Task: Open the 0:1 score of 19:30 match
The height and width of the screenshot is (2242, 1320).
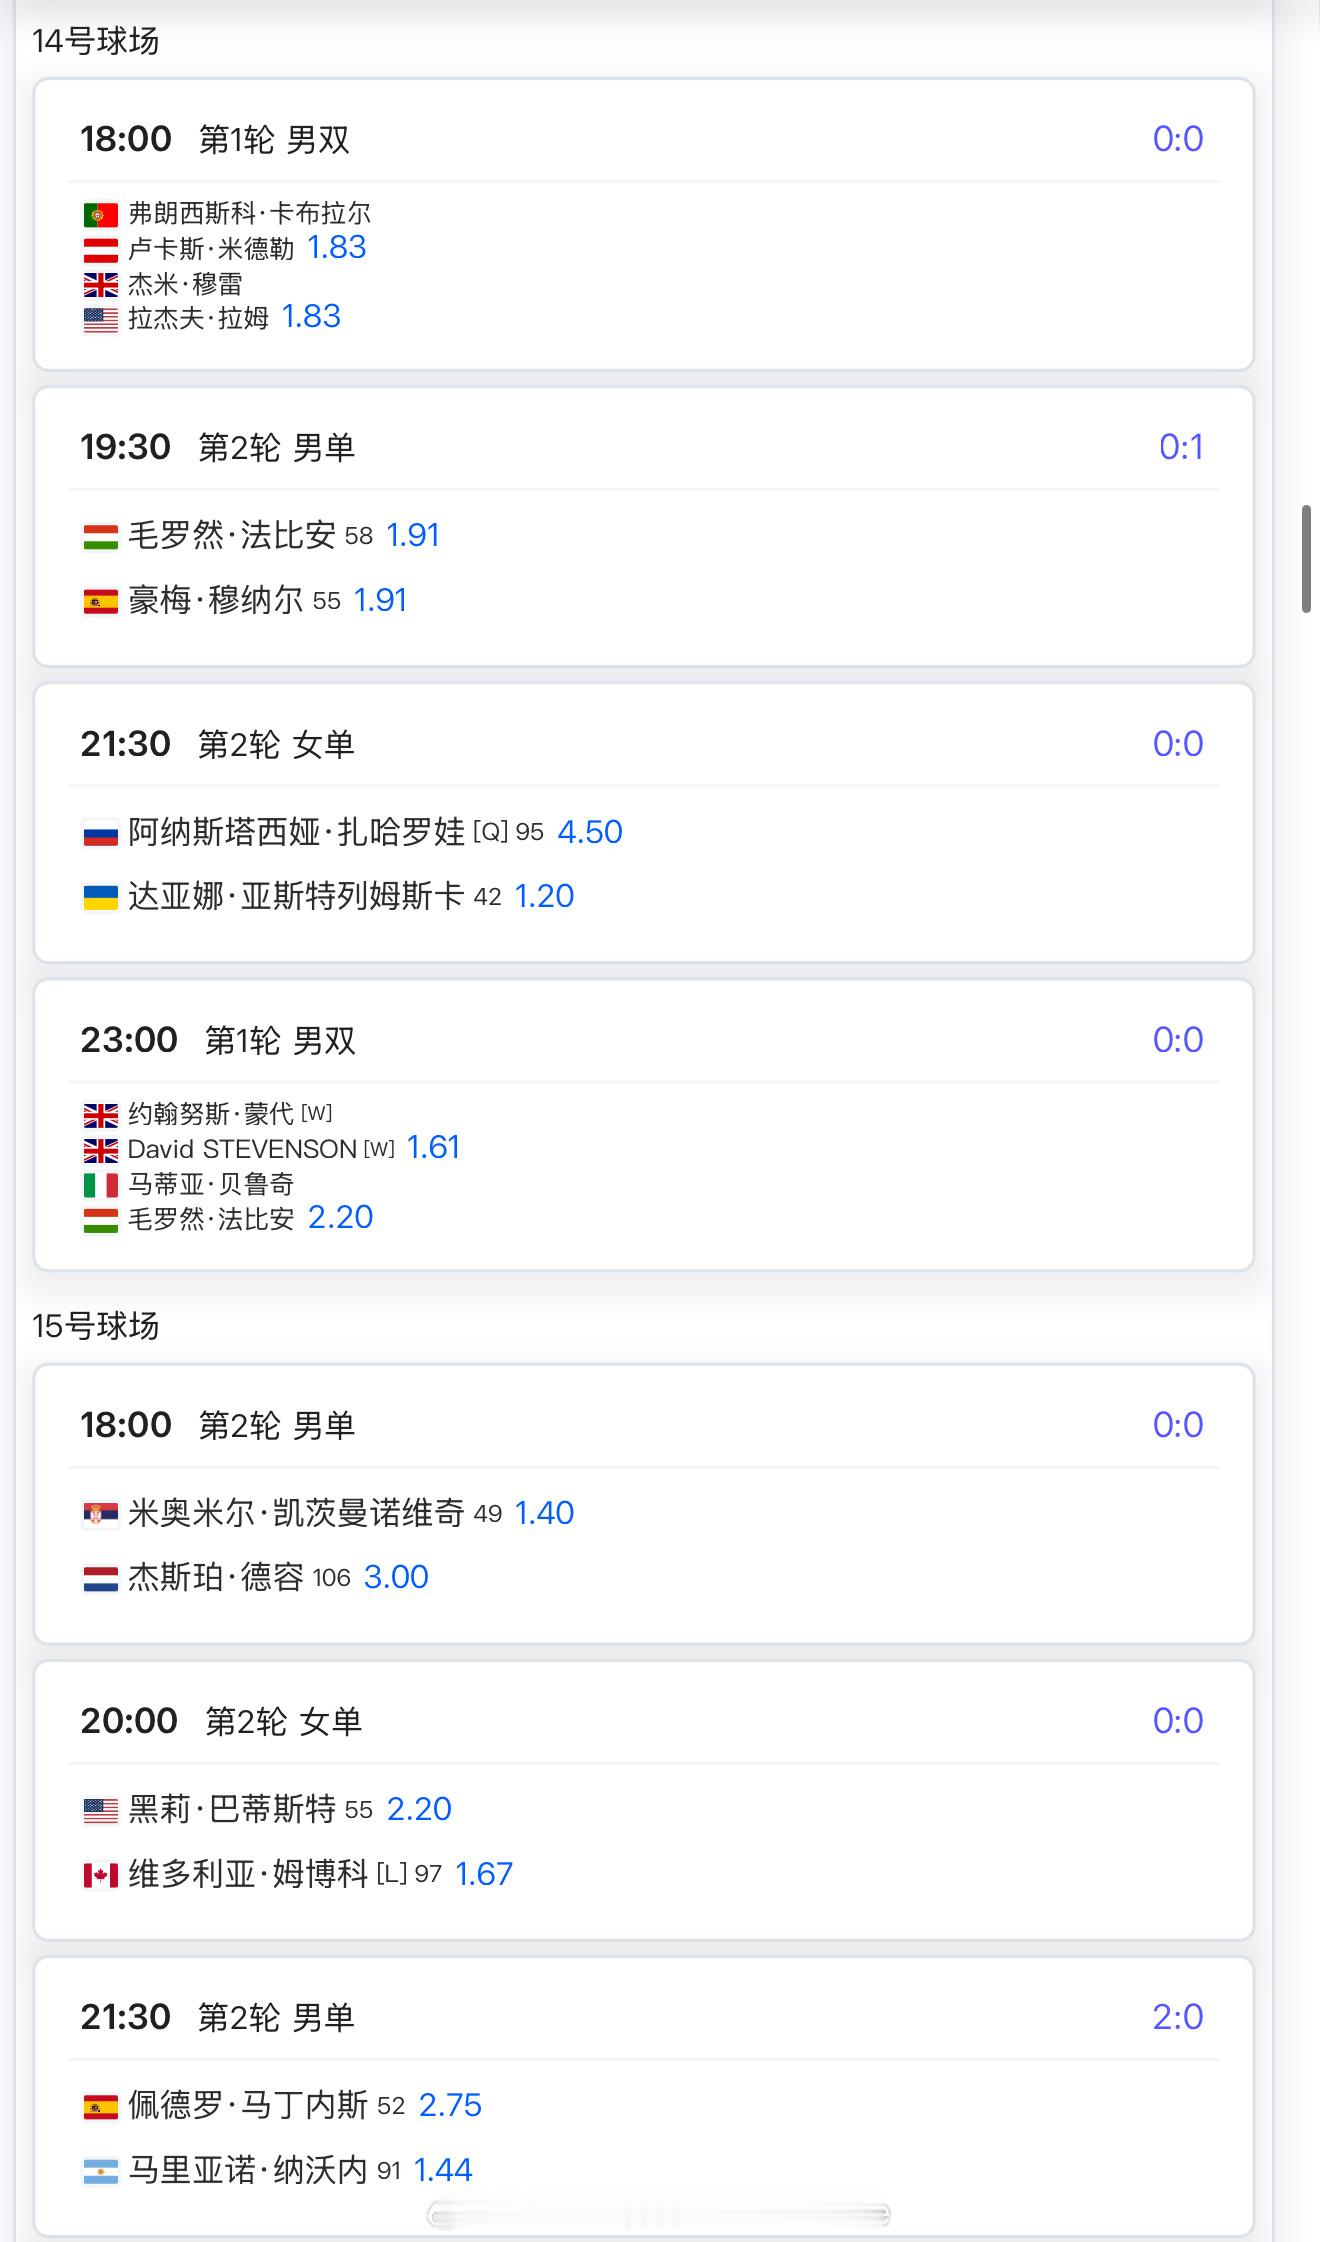Action: tap(1181, 447)
